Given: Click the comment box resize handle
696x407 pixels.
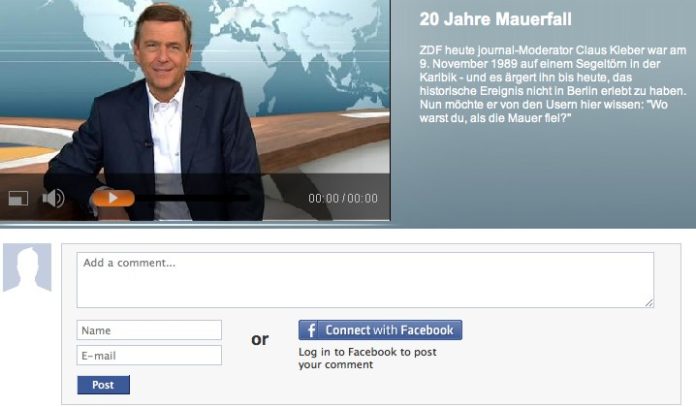Looking at the screenshot, I should click(648, 302).
